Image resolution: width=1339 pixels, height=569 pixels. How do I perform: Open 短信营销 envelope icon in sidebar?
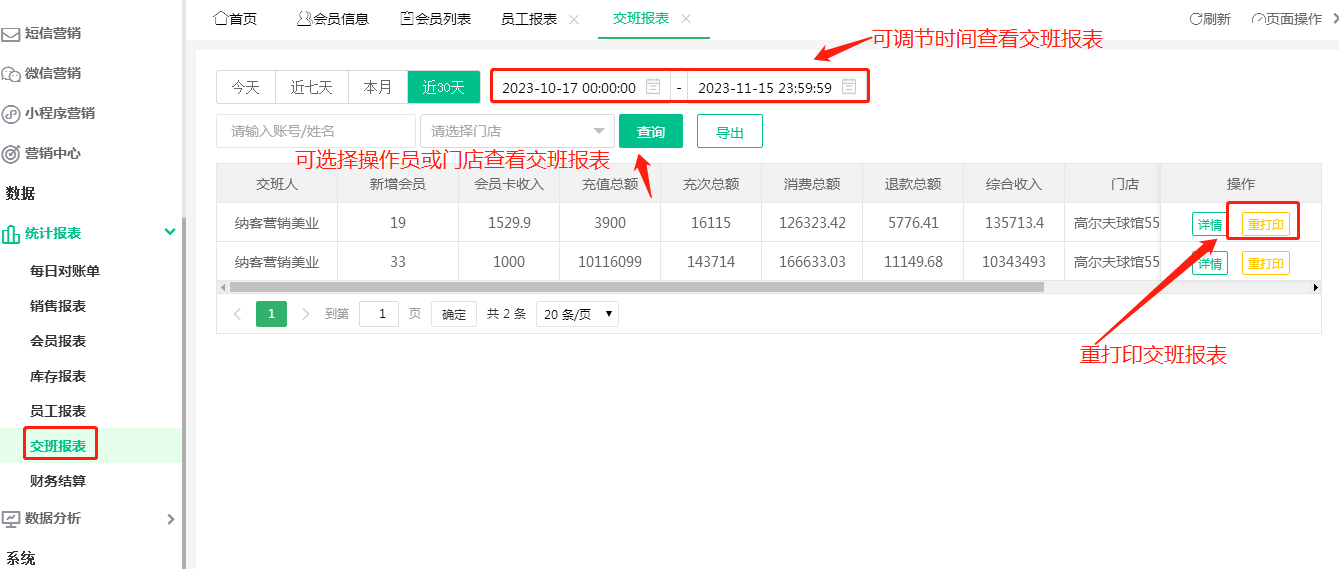(10, 34)
